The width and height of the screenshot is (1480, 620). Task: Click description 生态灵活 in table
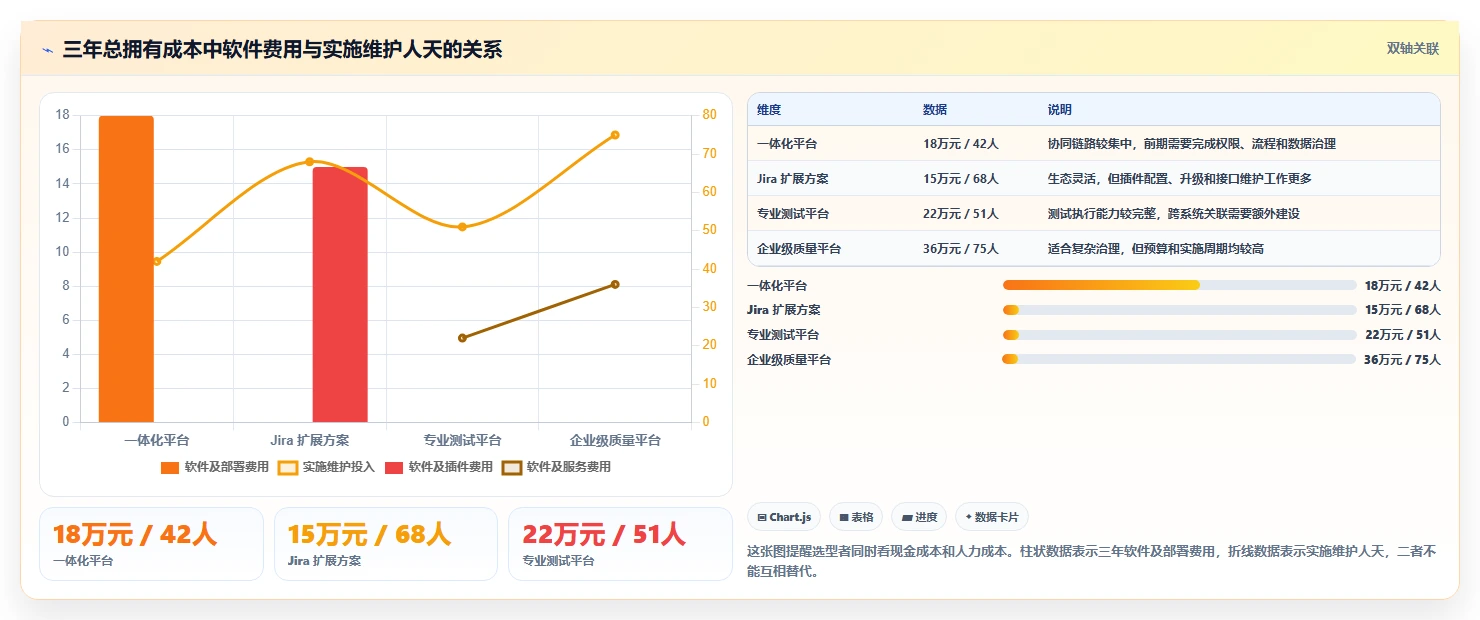point(1179,179)
